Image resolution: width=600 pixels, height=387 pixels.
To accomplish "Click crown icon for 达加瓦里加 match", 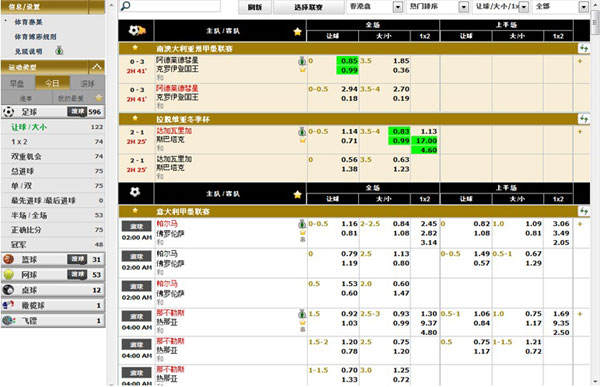I will 303,140.
